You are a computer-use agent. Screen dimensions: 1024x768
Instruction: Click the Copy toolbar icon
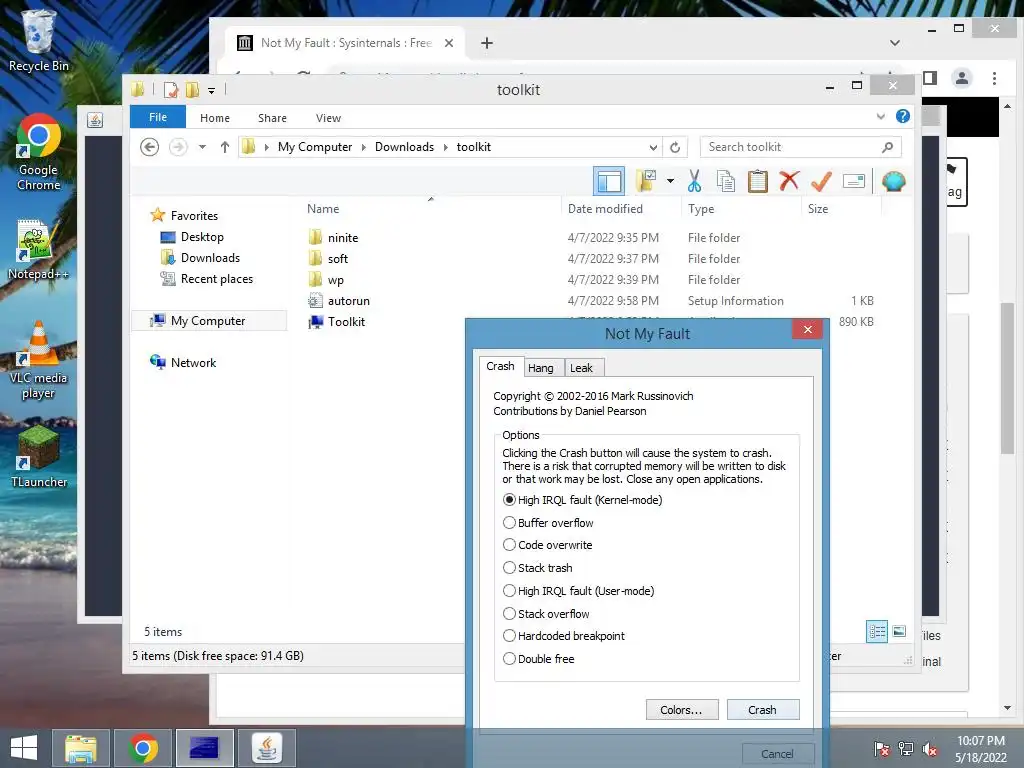pos(726,181)
